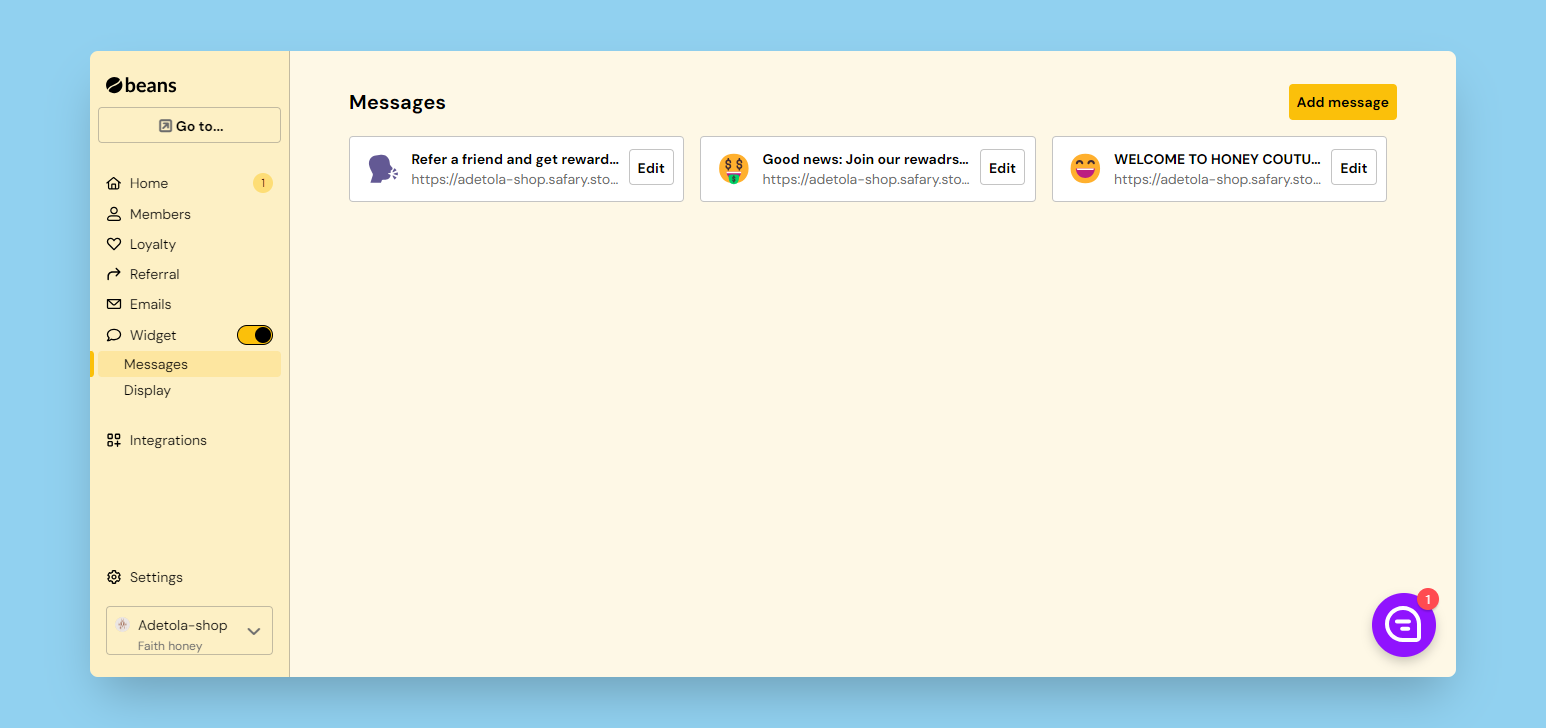Click the speaking head emoji on referral message

tap(382, 169)
